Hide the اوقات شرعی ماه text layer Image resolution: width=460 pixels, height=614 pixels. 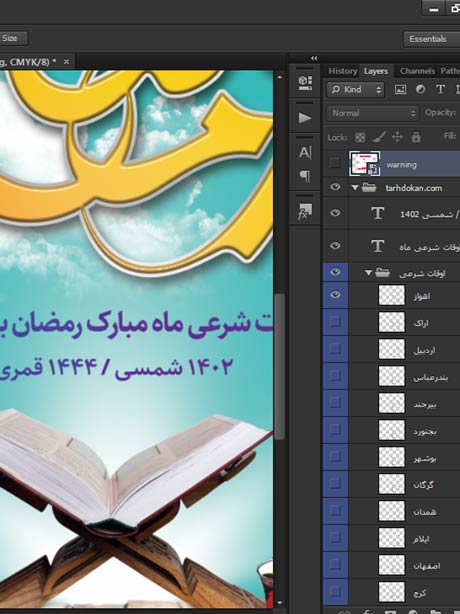pos(335,246)
